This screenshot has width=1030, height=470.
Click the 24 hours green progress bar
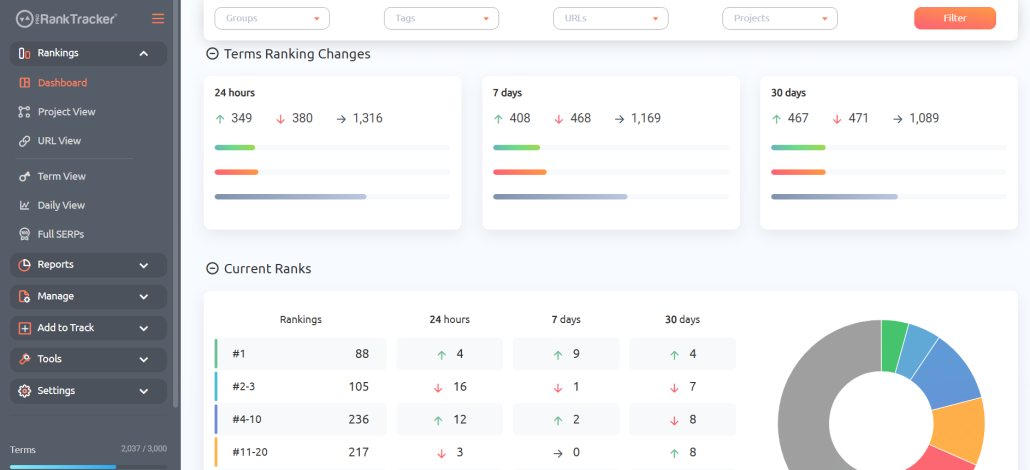pos(235,147)
